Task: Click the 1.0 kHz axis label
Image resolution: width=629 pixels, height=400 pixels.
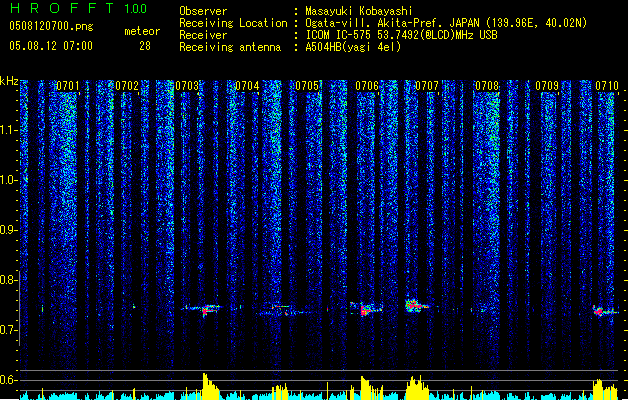Action: (9, 180)
